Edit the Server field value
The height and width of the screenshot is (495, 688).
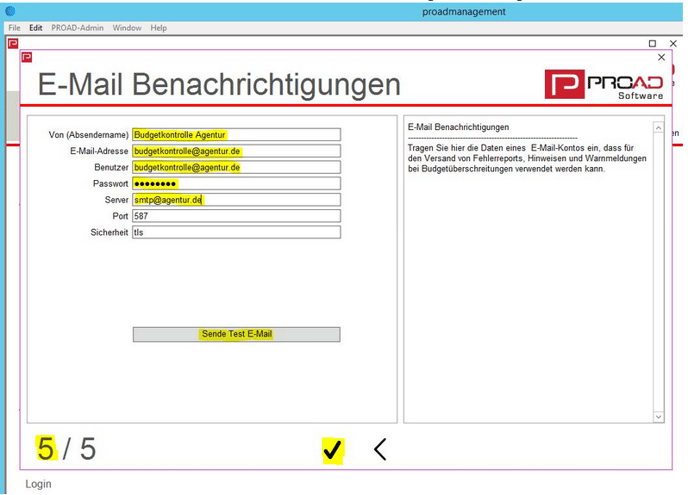[236, 200]
